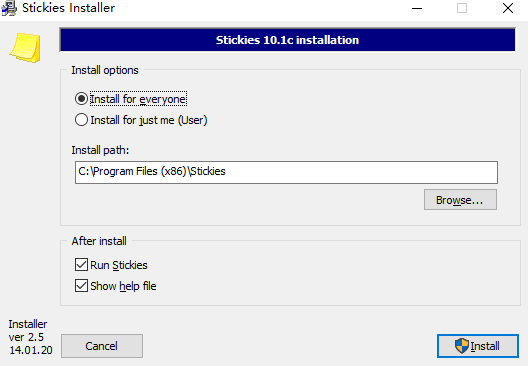This screenshot has height=366, width=528.
Task: Click into the Install path text field
Action: tap(286, 172)
